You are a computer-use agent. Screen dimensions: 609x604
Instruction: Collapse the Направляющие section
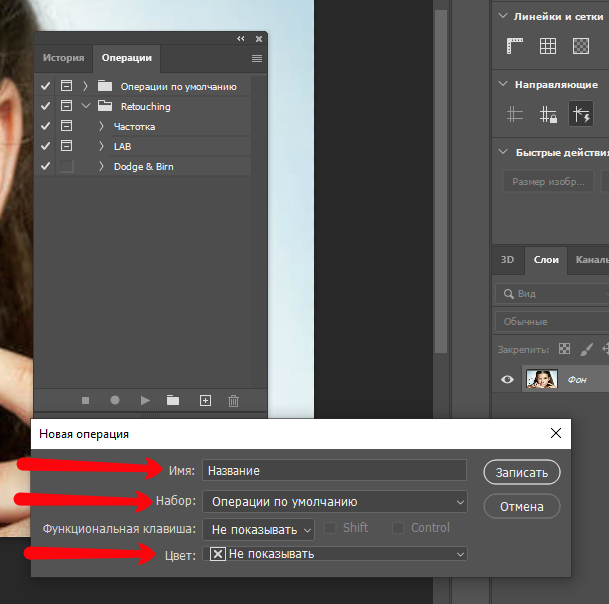pyautogui.click(x=503, y=84)
